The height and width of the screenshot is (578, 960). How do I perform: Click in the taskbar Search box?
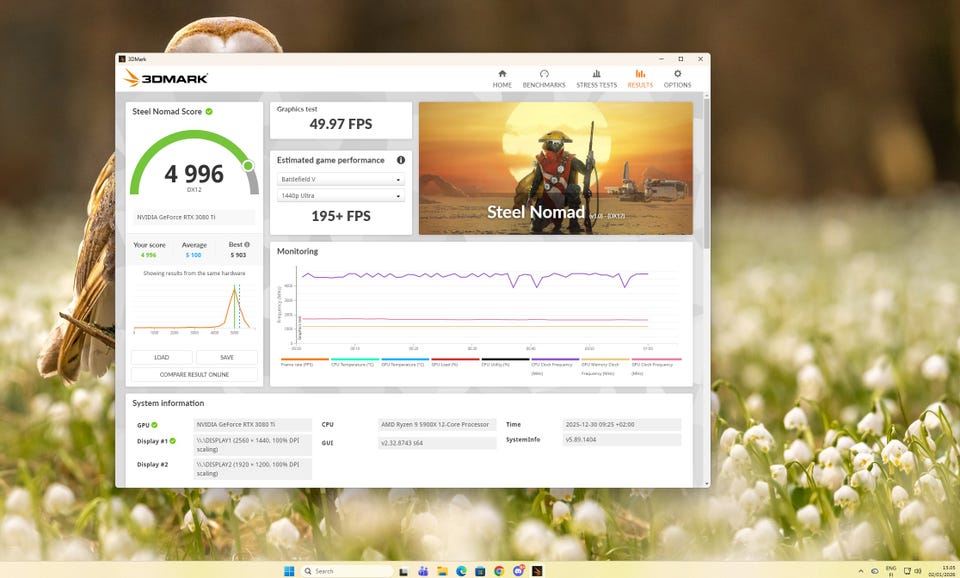coord(347,571)
